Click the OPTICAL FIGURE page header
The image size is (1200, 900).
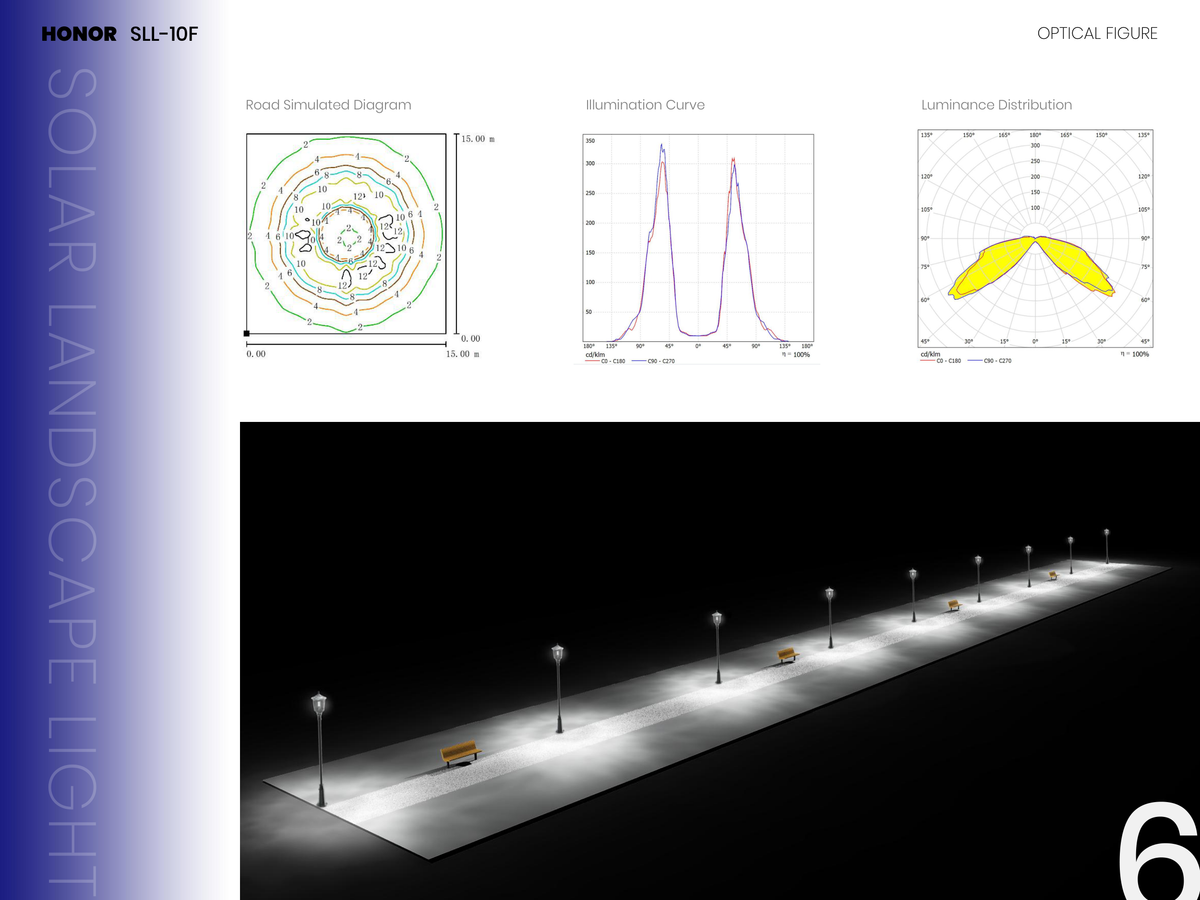1097,34
